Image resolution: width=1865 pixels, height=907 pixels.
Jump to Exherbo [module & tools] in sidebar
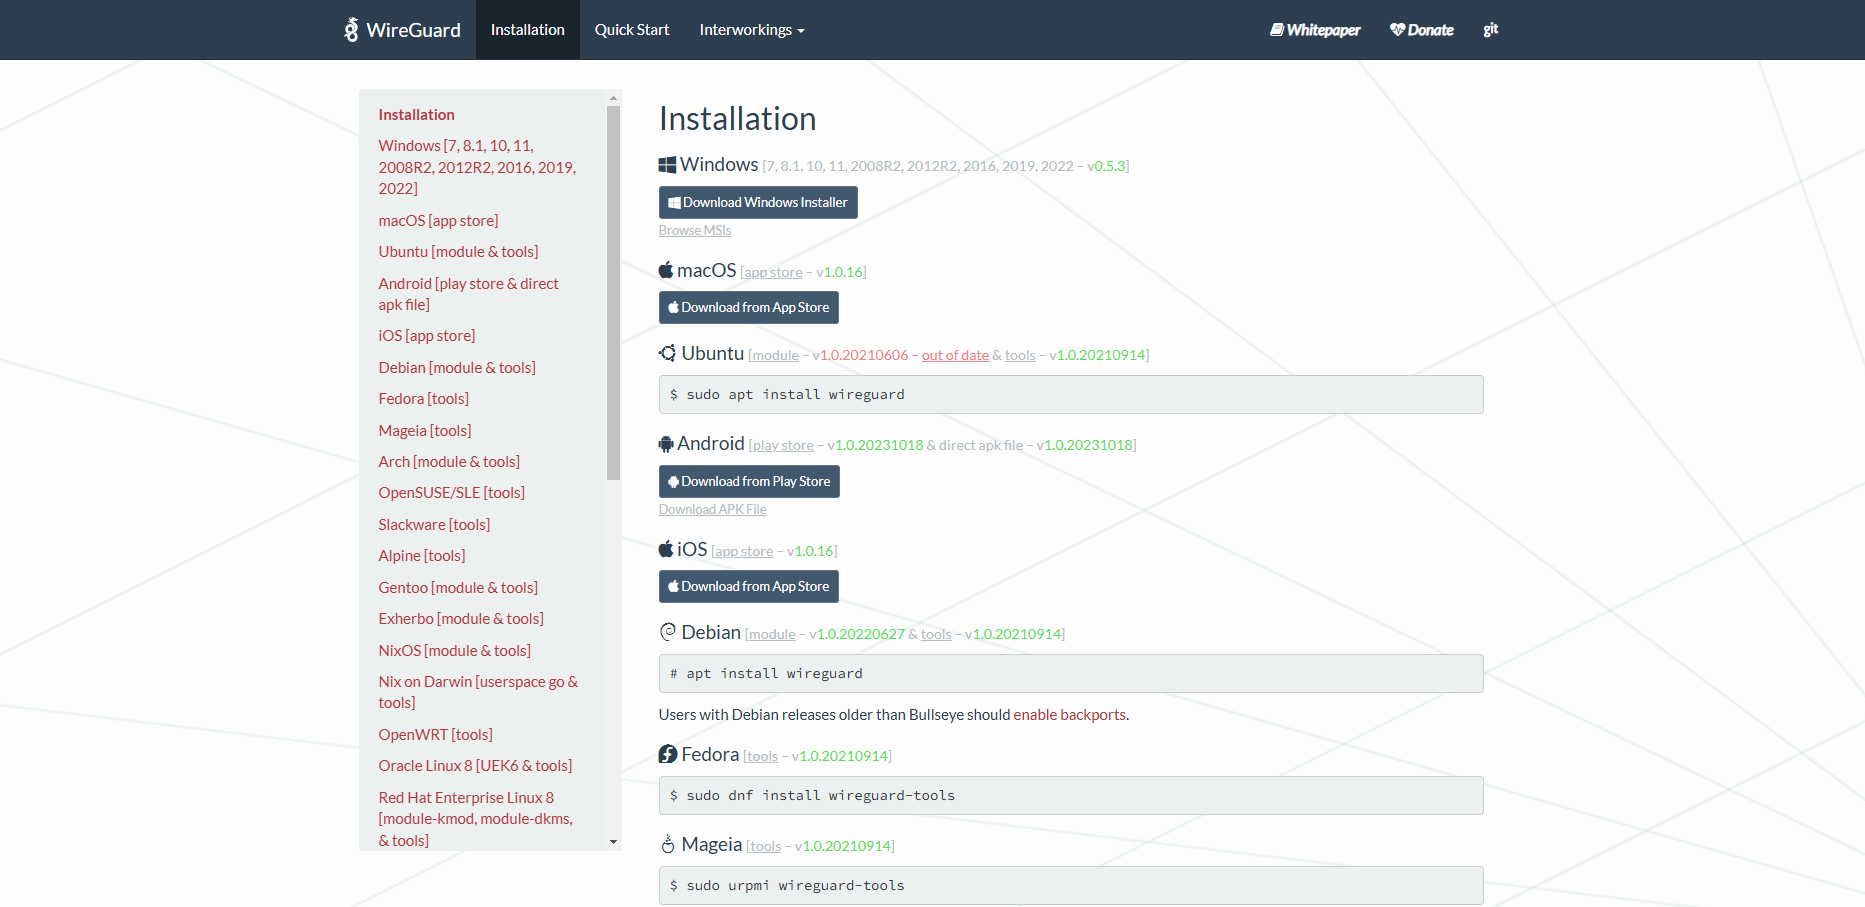point(461,619)
